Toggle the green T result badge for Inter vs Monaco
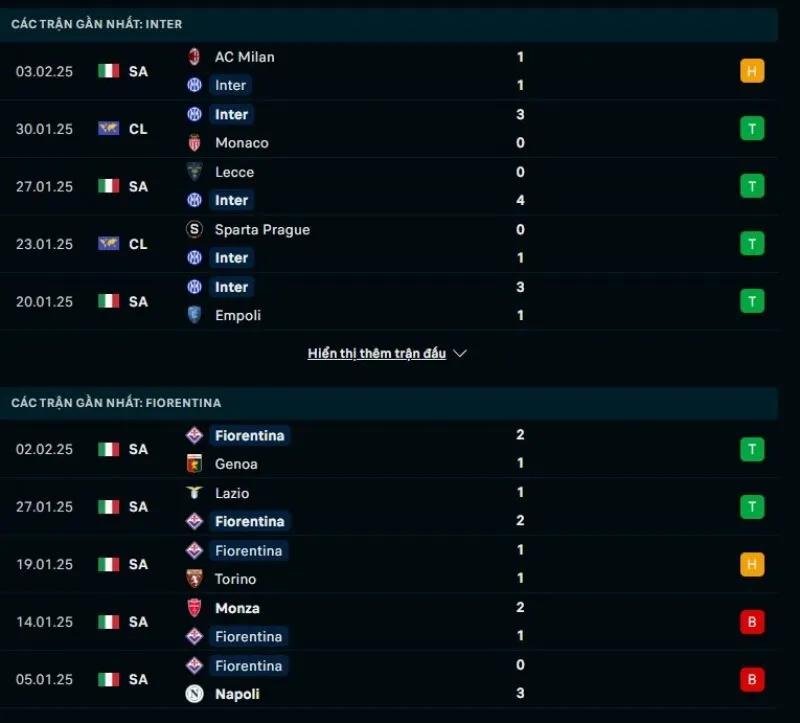The width and height of the screenshot is (800, 723). pos(752,128)
